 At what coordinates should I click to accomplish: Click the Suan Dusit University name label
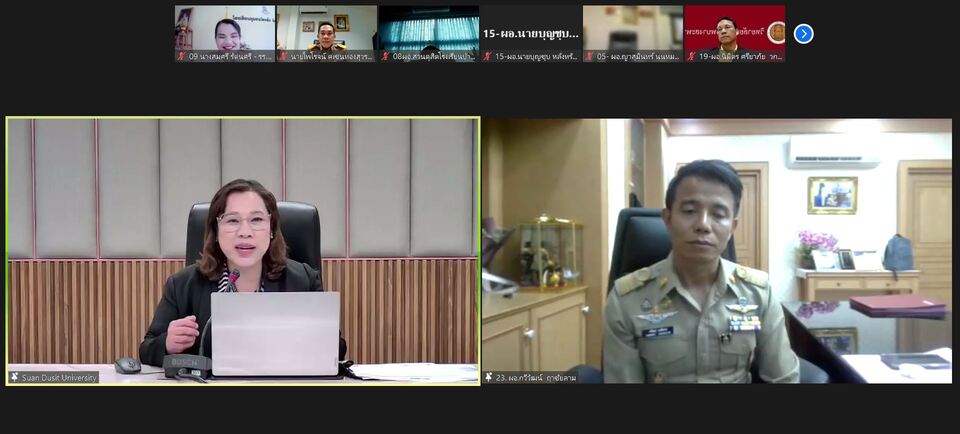[60, 377]
